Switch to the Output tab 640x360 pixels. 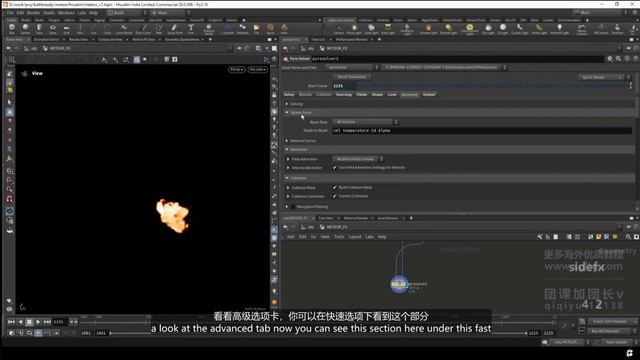(x=429, y=95)
